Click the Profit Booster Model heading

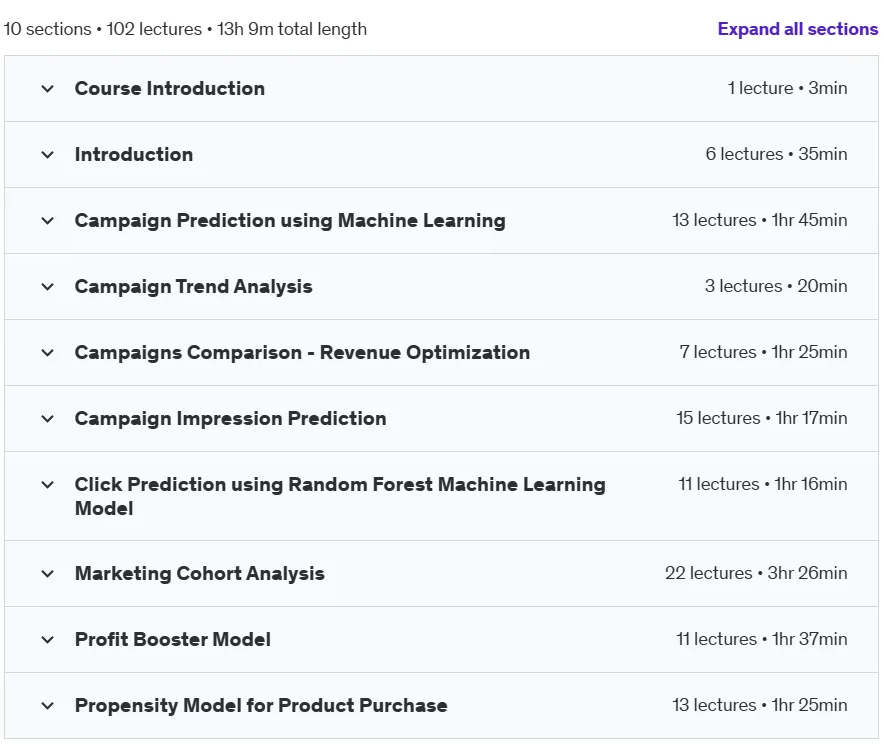(x=173, y=639)
